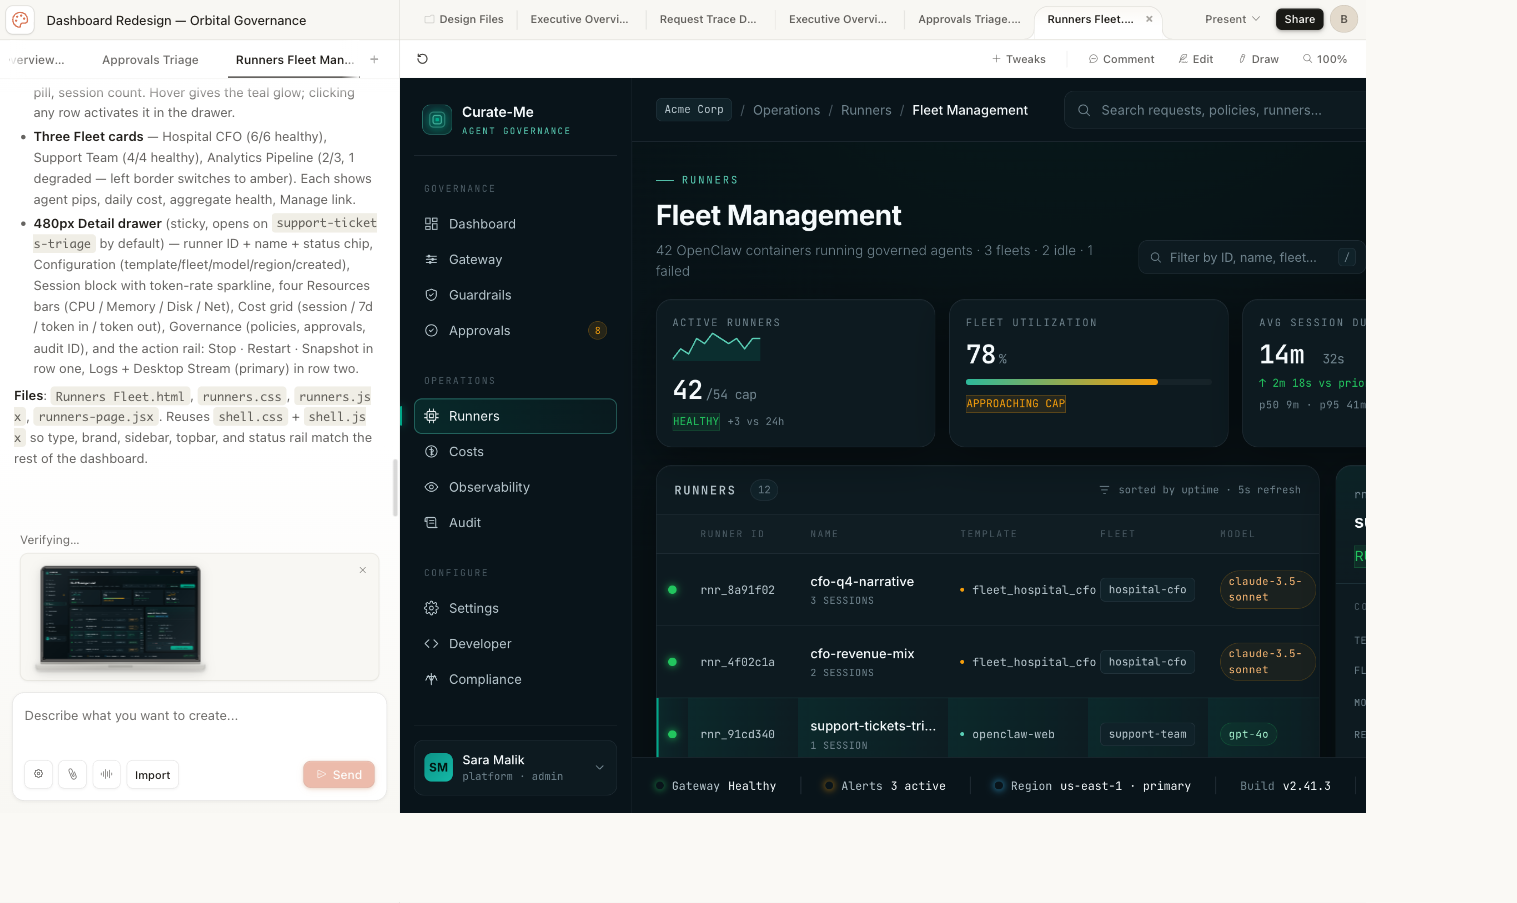Expand the Sara Malik user menu
This screenshot has width=1517, height=903.
pyautogui.click(x=599, y=768)
